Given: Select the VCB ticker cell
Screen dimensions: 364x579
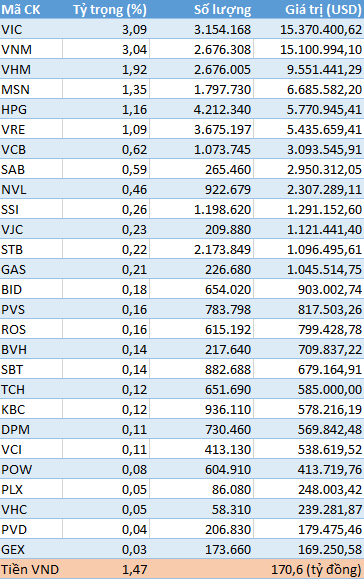Looking at the screenshot, I should pos(31,149).
